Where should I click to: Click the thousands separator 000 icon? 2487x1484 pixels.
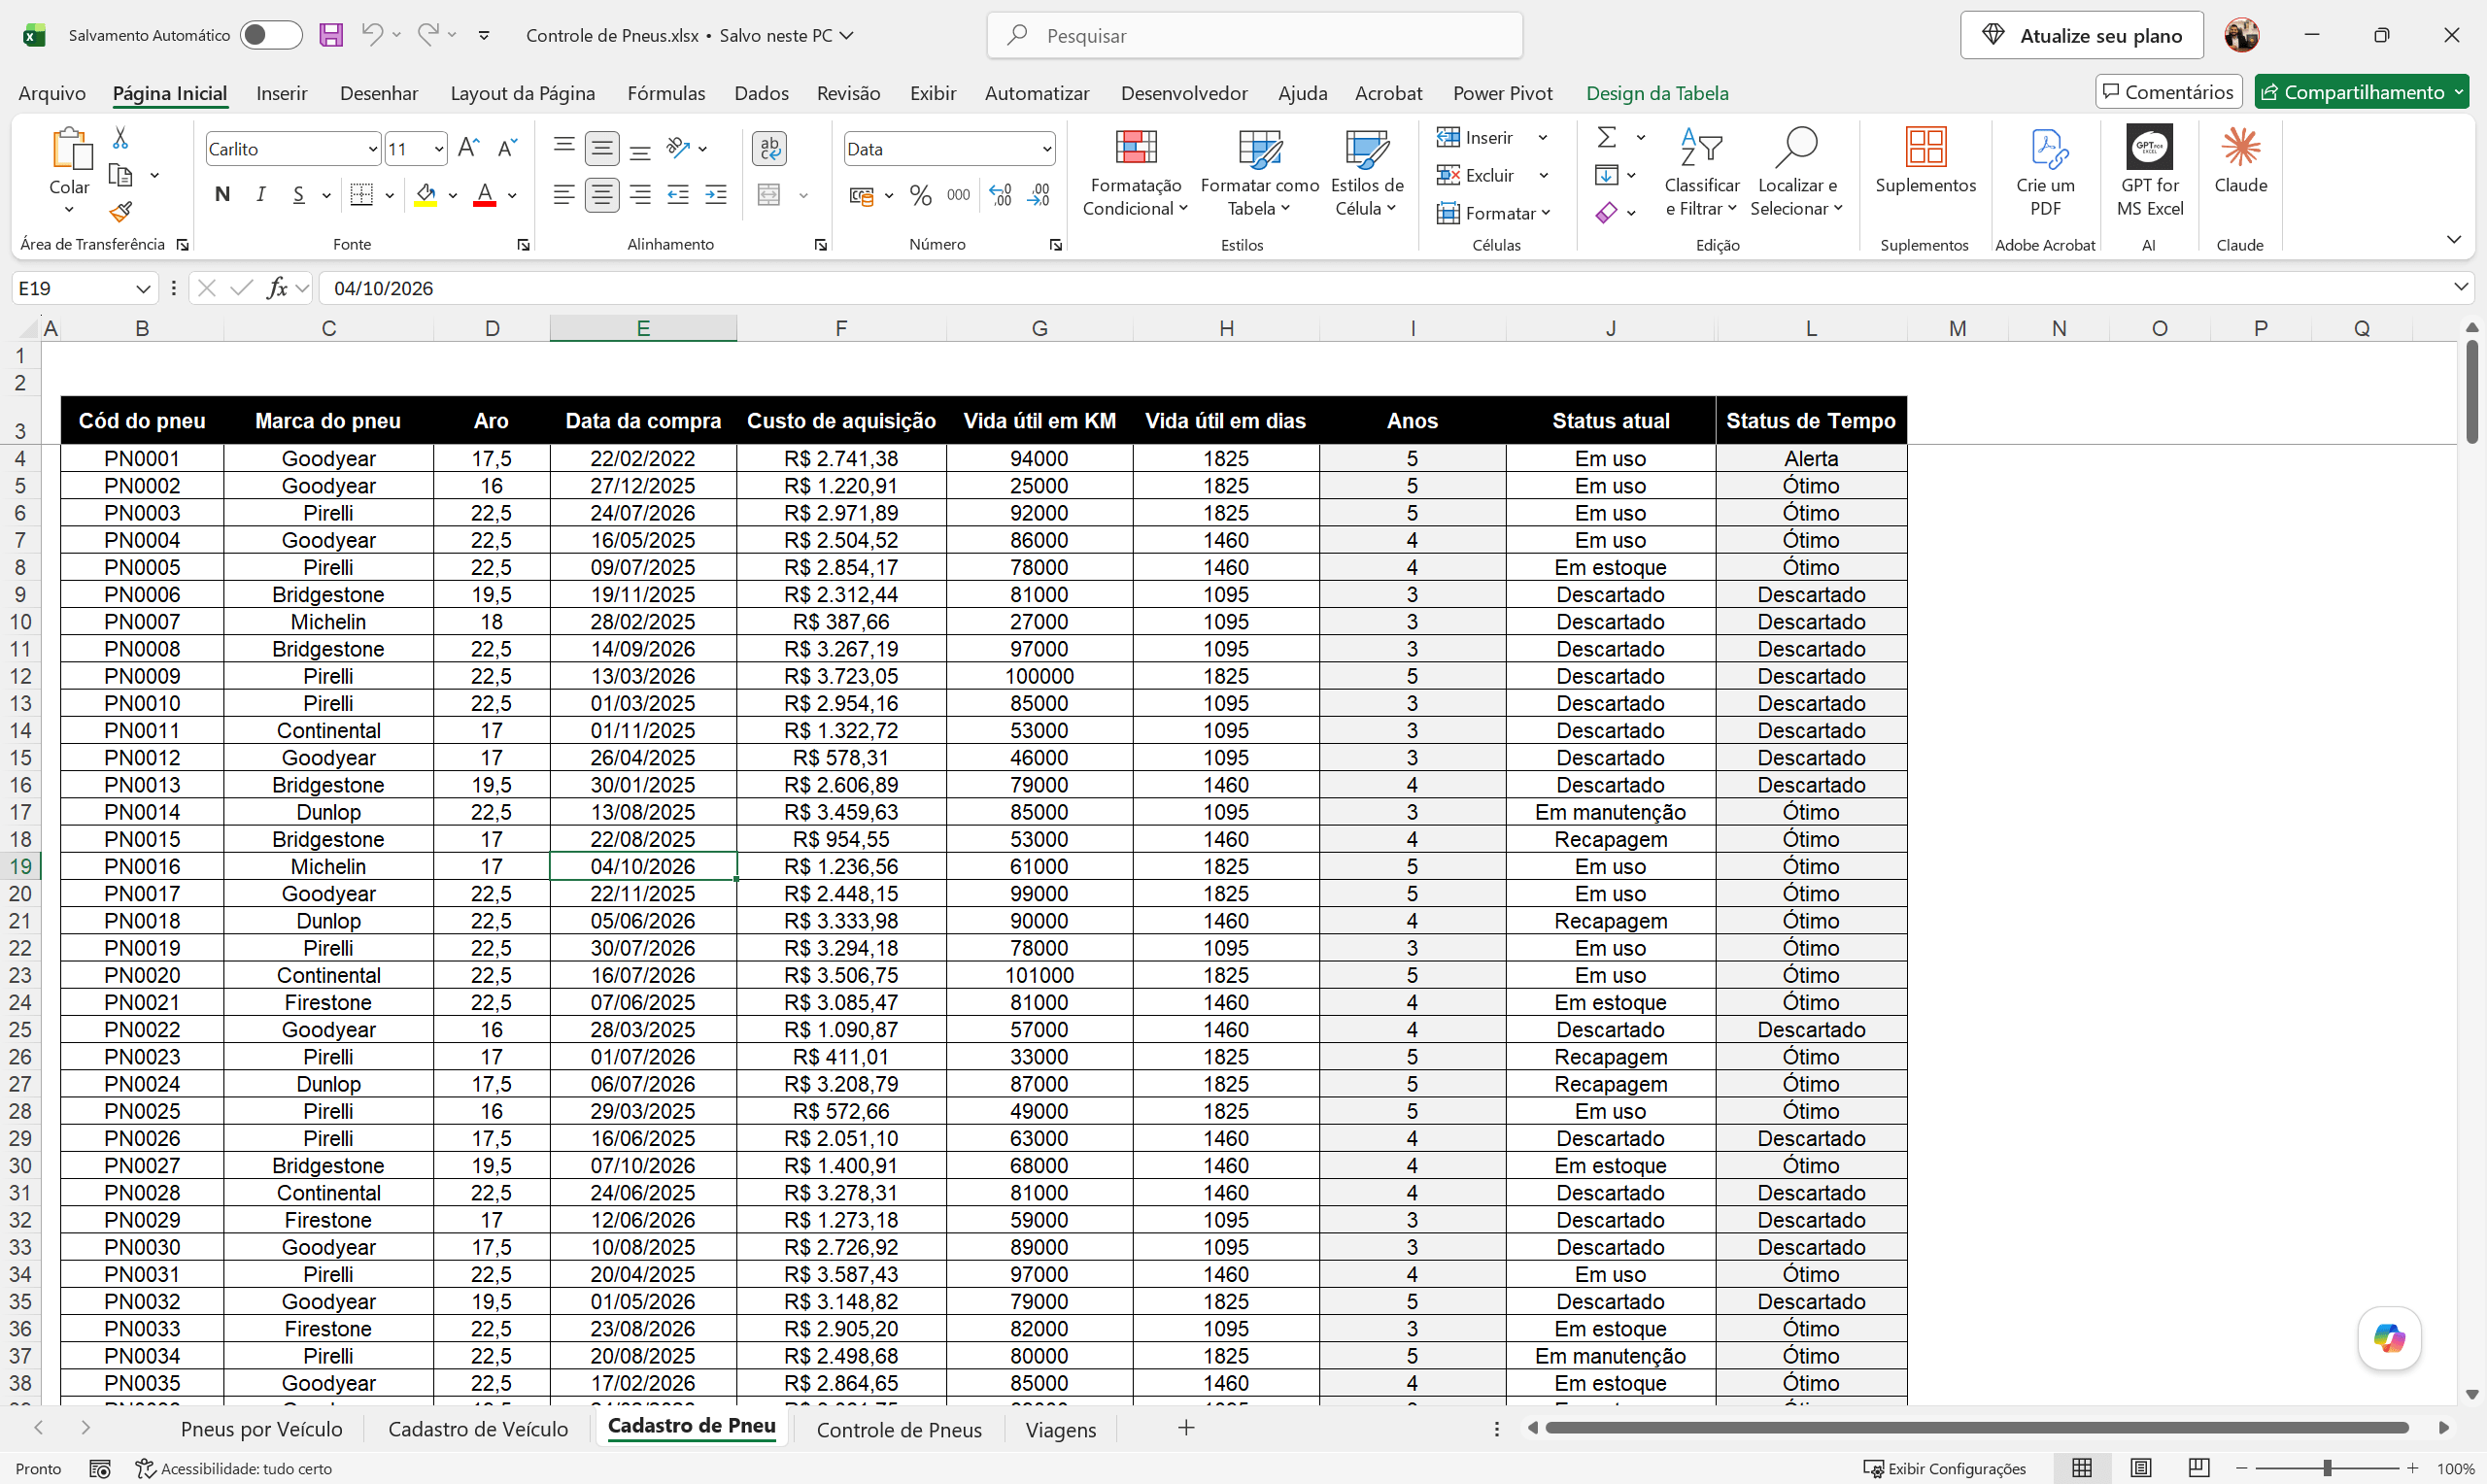(959, 195)
